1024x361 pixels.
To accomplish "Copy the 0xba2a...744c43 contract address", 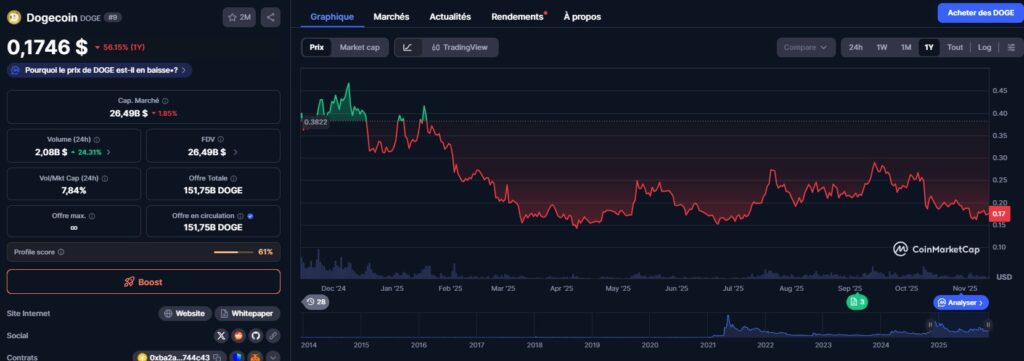I will [216, 358].
